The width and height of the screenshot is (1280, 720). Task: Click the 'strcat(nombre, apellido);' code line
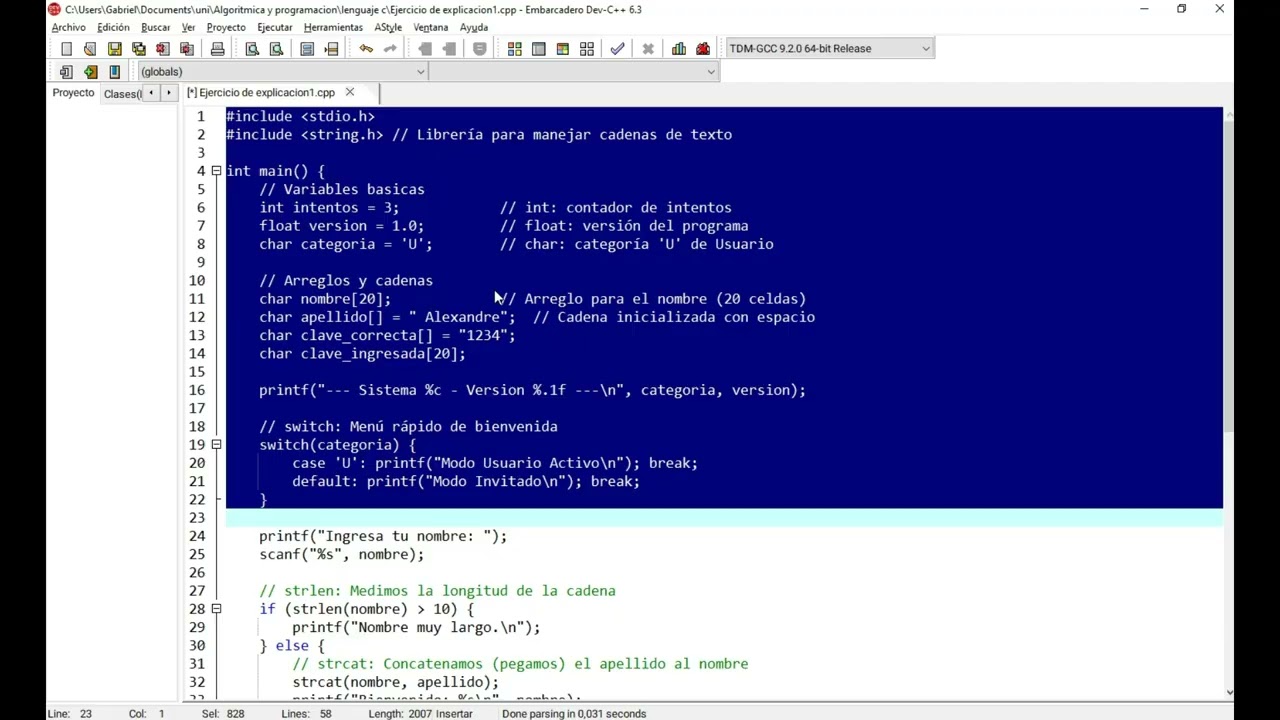(x=395, y=682)
